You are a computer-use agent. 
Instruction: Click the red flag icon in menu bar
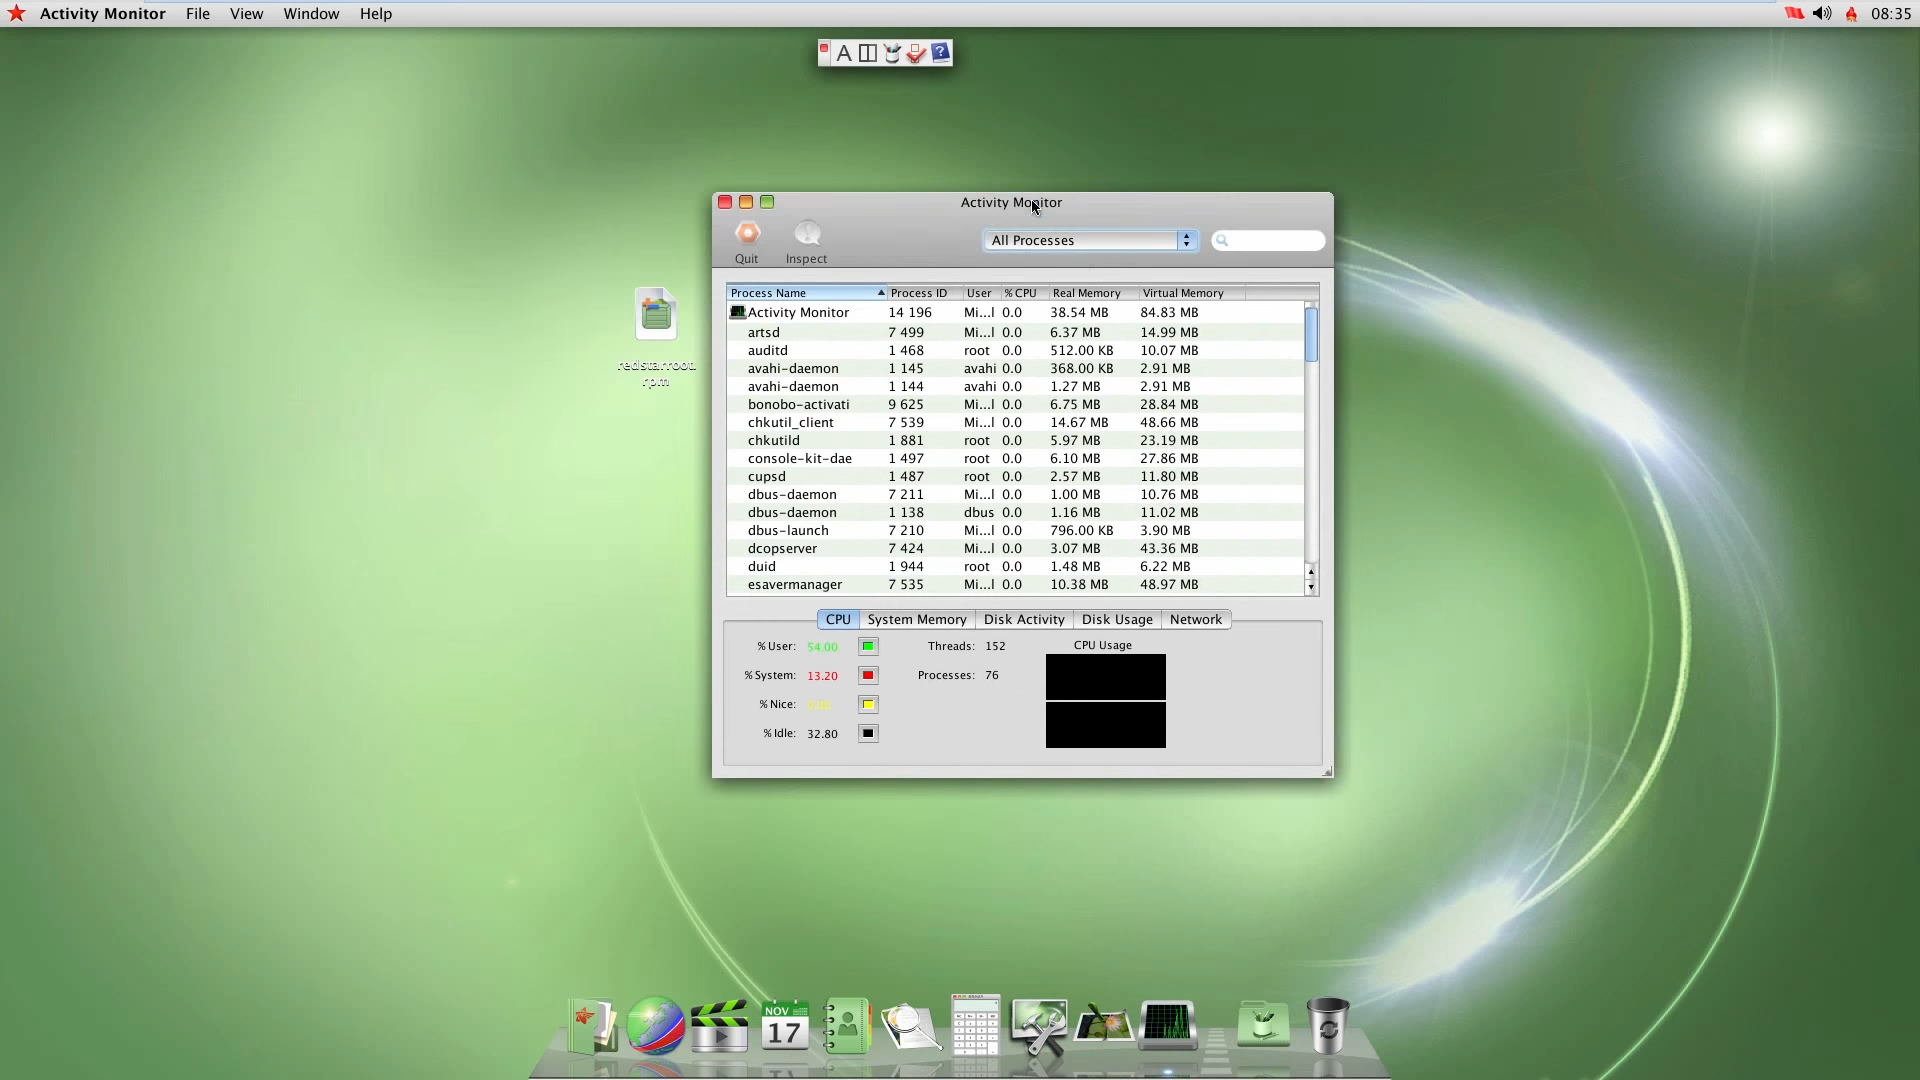coord(1794,14)
